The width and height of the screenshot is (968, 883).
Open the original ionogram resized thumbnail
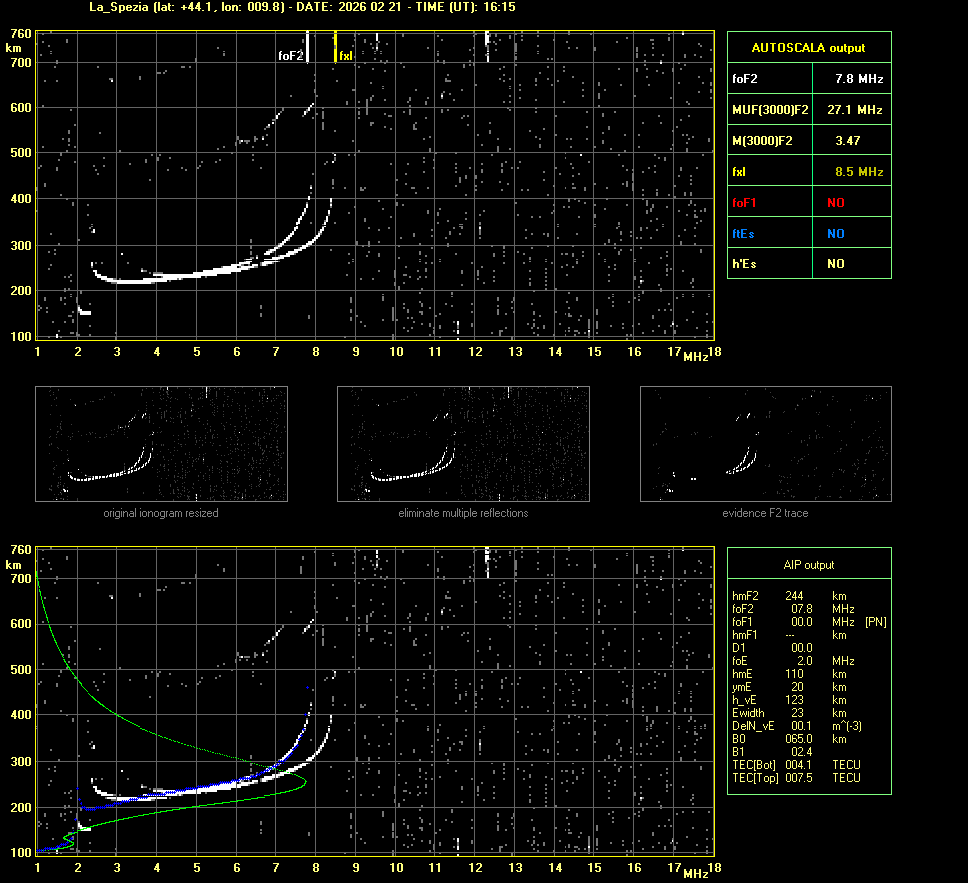point(161,444)
